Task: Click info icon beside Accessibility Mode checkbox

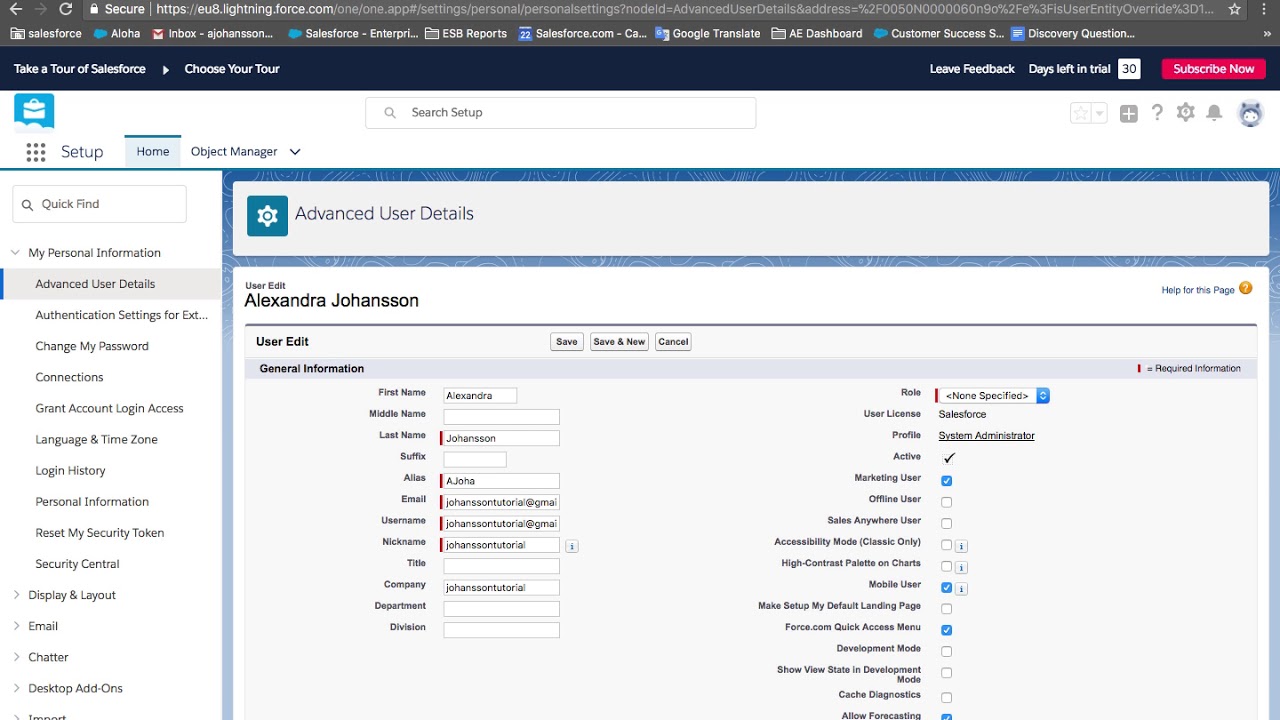Action: [961, 546]
